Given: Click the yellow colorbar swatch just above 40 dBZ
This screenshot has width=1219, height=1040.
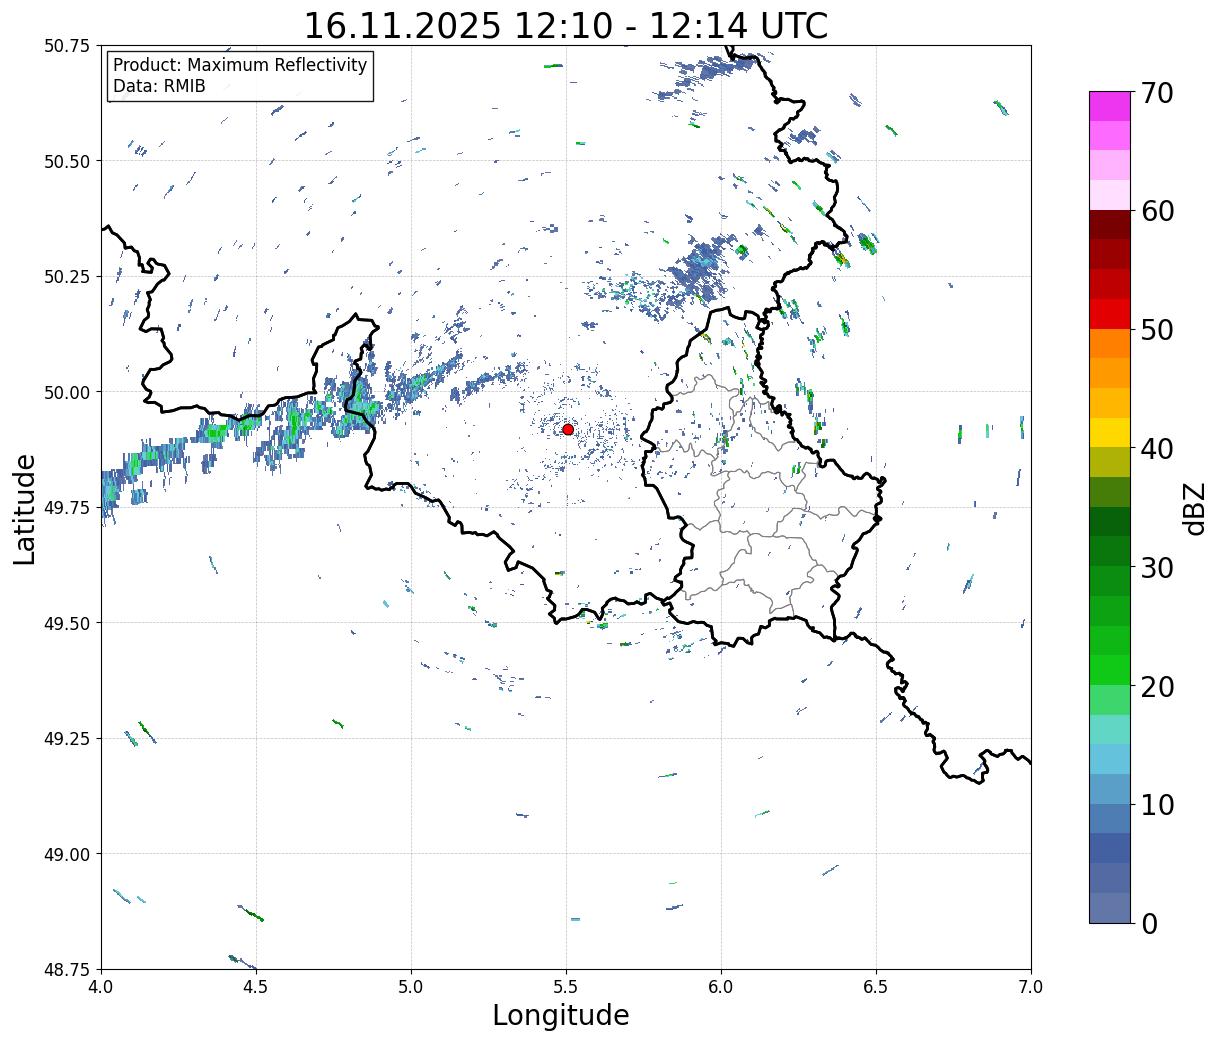Looking at the screenshot, I should pos(1110,432).
